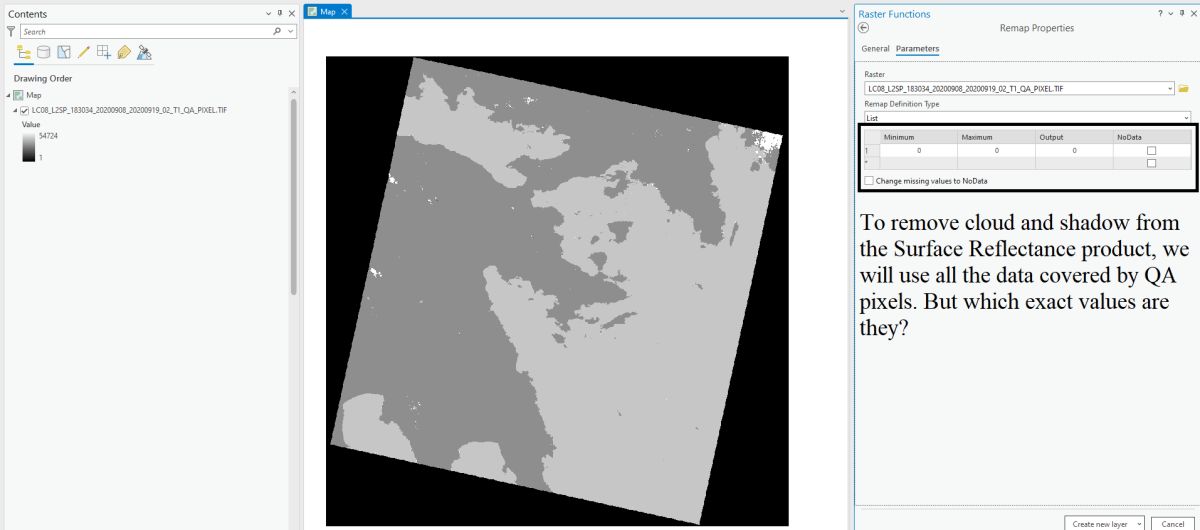Screen dimensions: 1200x530
Task: Collapse the Map node in Contents
Action: click(x=8, y=95)
